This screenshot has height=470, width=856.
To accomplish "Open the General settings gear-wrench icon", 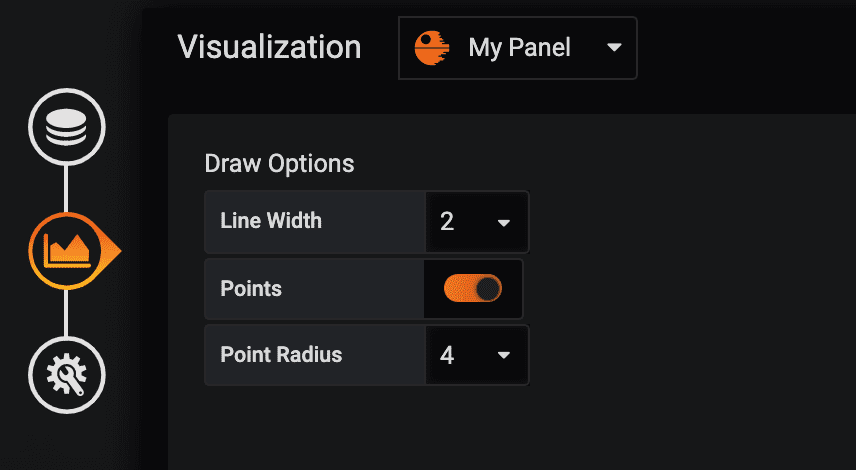I will pos(67,375).
